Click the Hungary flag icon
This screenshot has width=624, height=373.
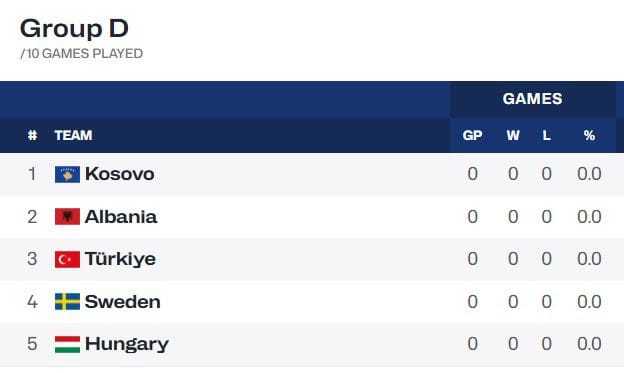[67, 344]
